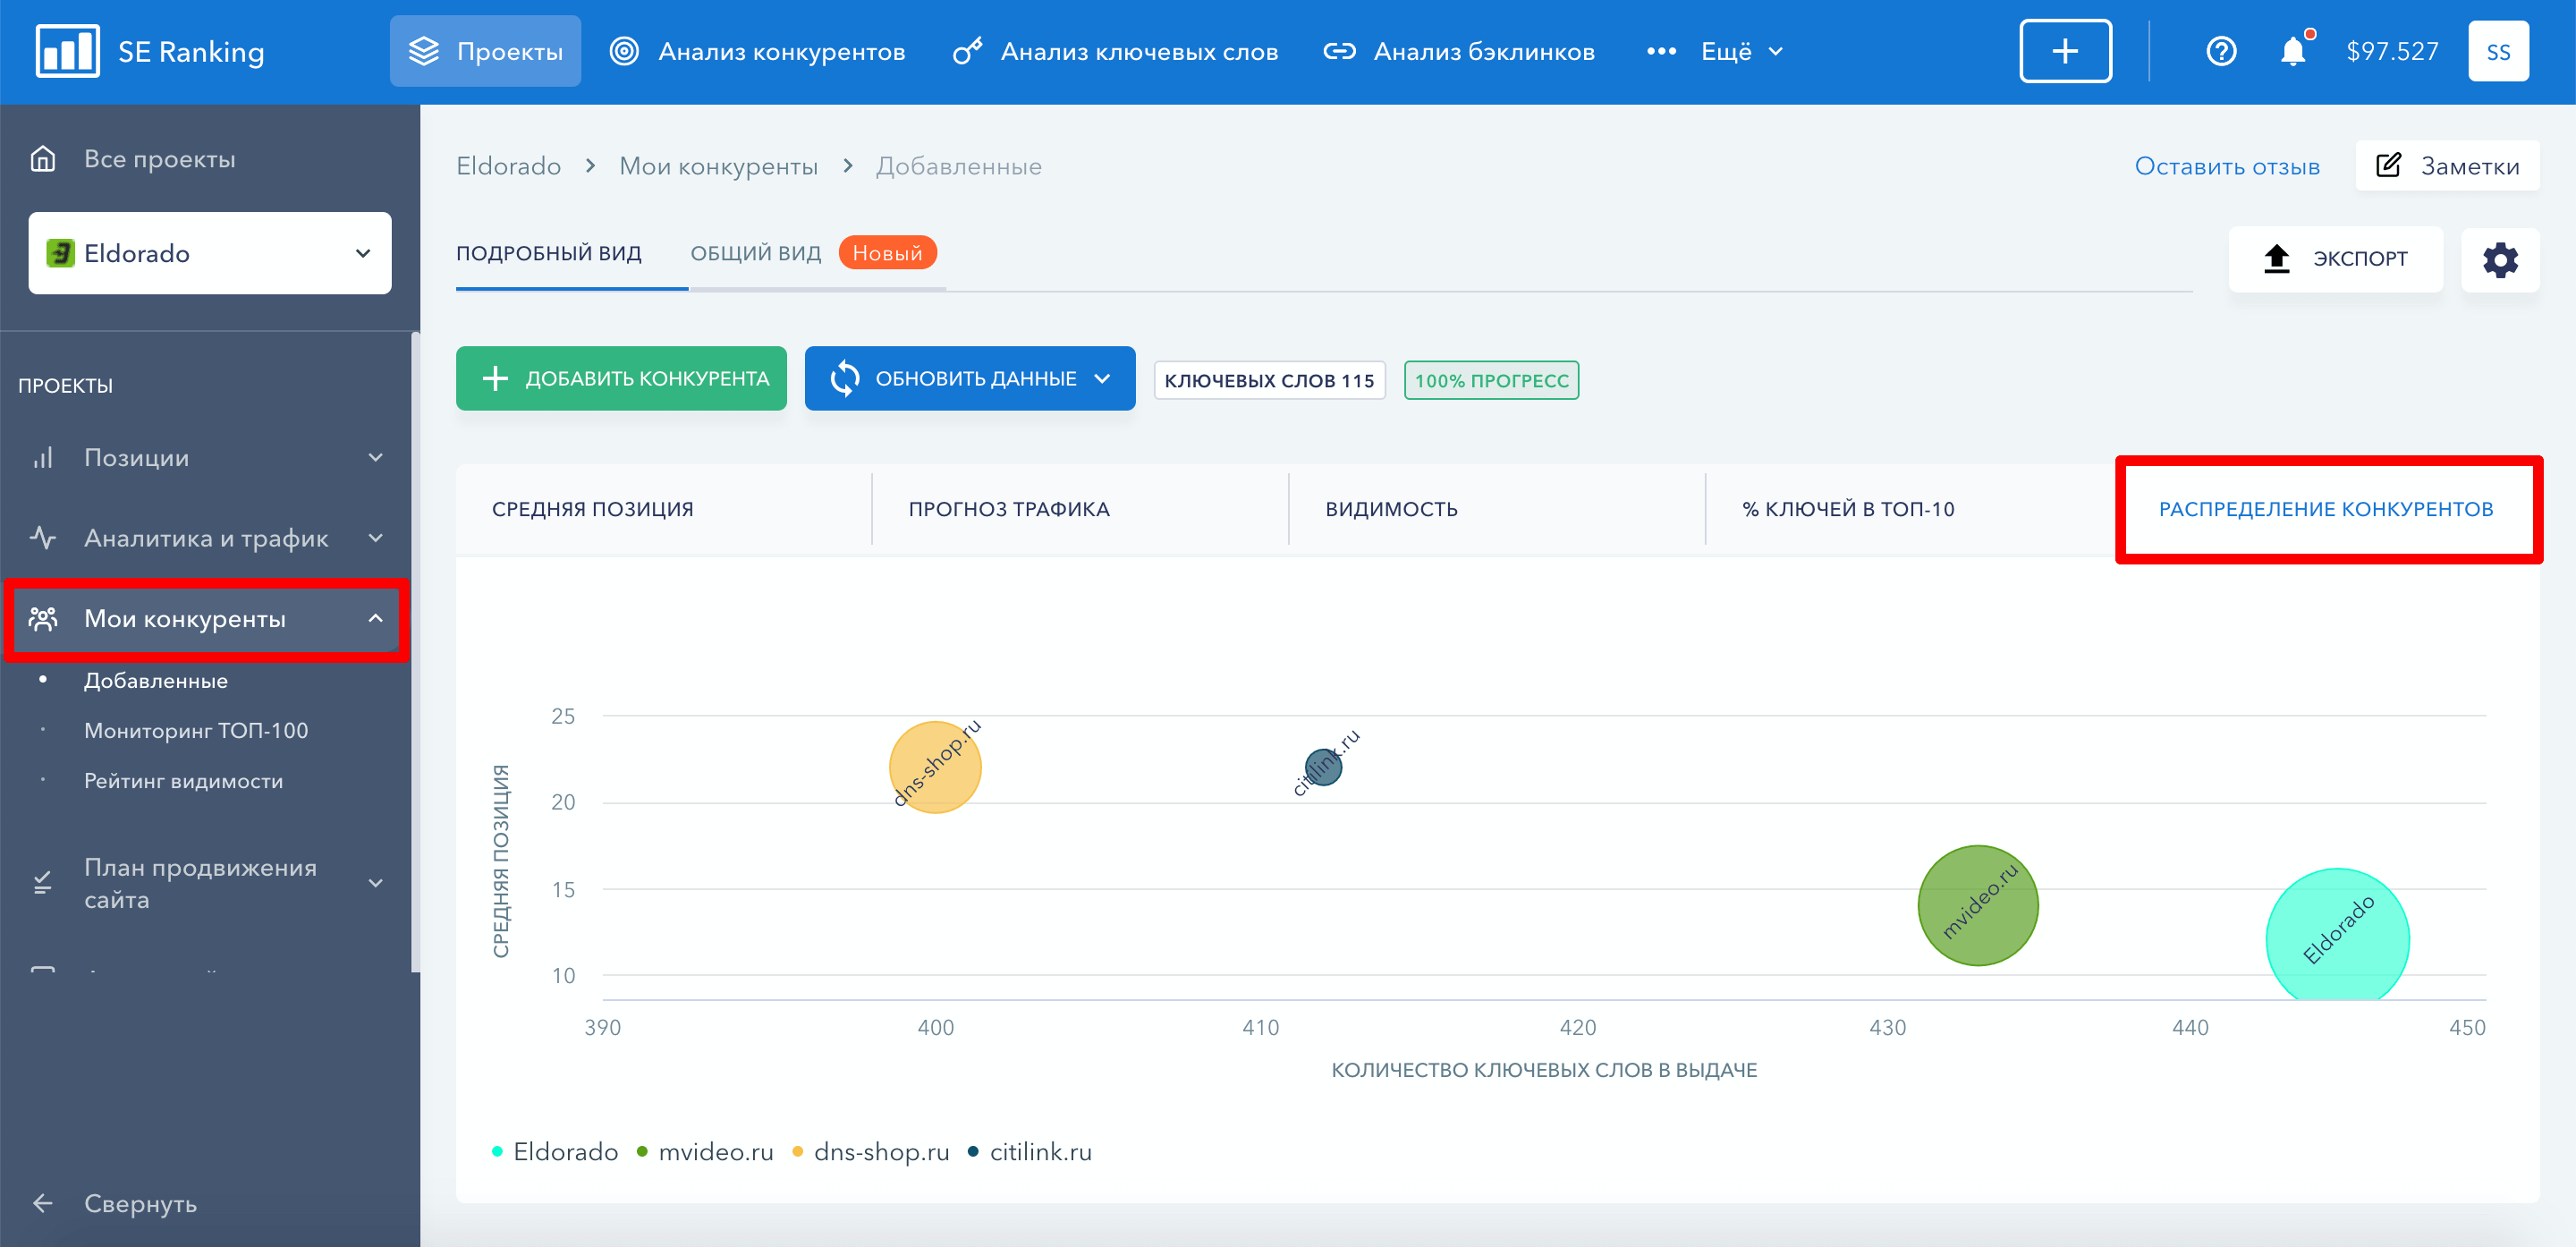
Task: Click the refresh icon in Обновить данные
Action: coord(845,378)
